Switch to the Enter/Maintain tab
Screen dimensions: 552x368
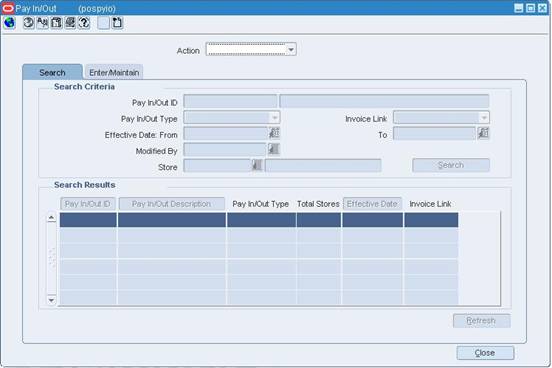pos(114,72)
